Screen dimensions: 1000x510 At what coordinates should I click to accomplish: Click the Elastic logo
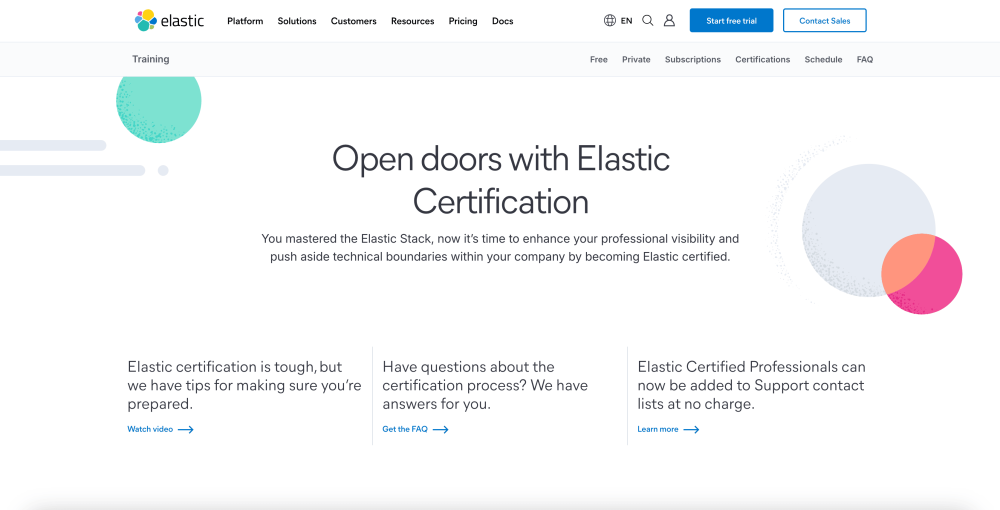pyautogui.click(x=170, y=20)
